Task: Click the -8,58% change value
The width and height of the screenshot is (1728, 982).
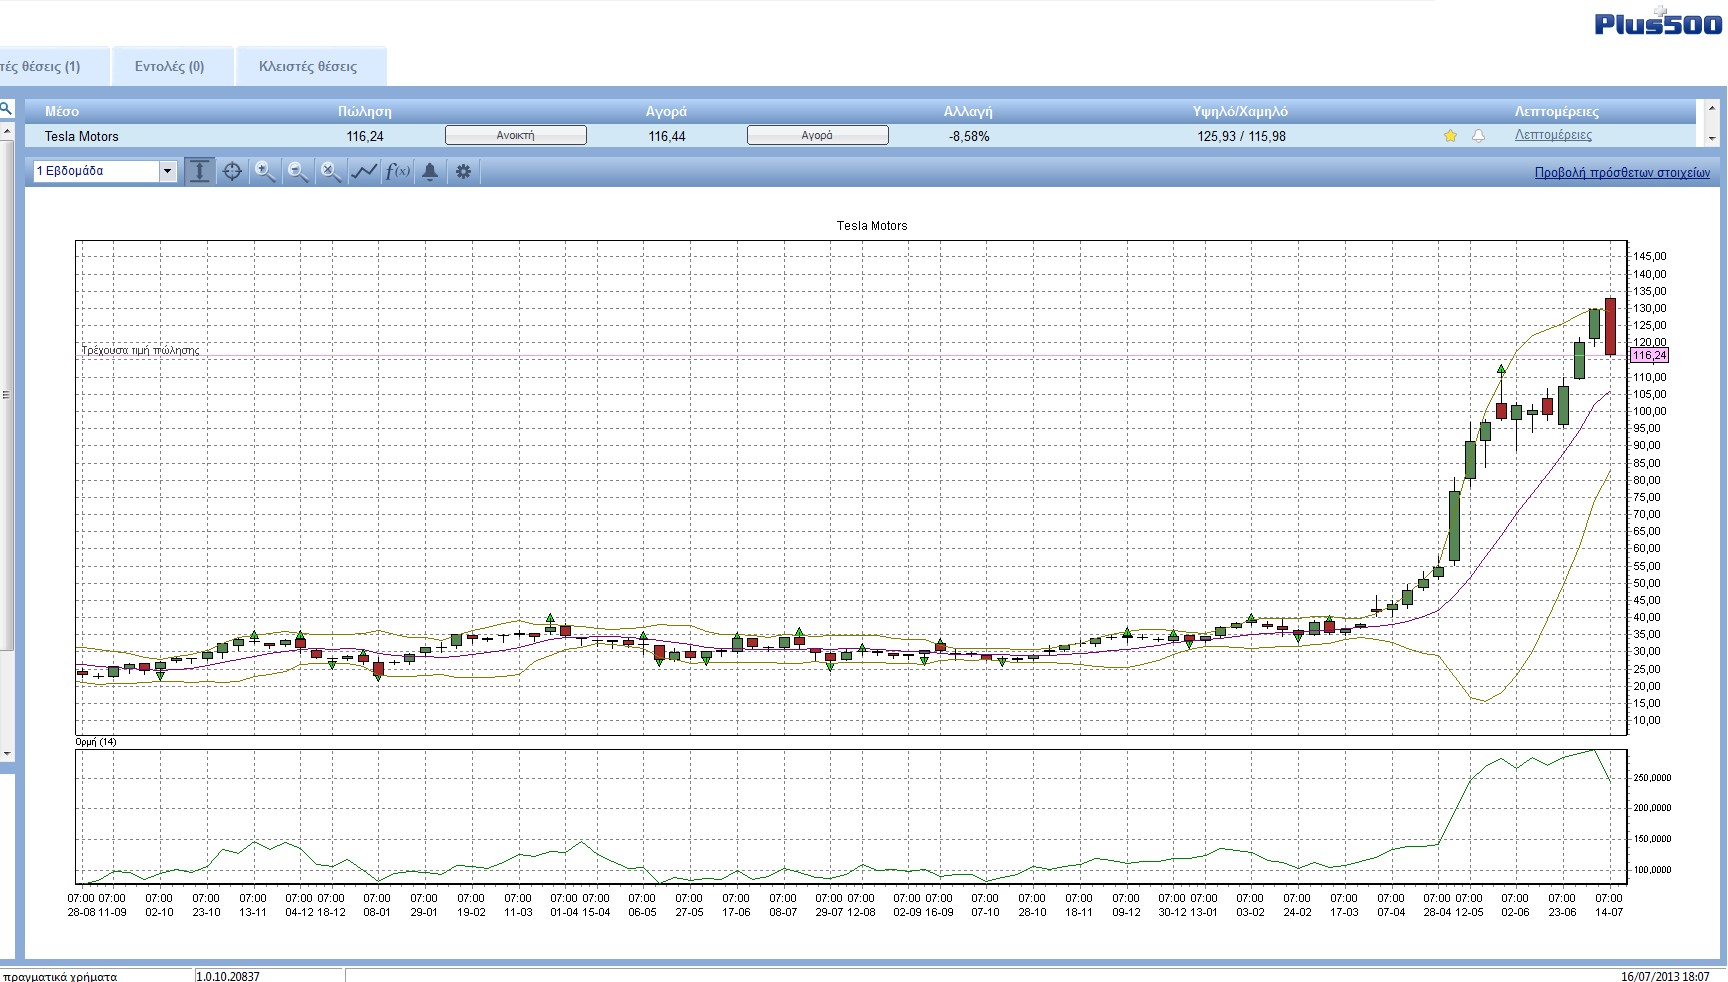Action: 969,136
